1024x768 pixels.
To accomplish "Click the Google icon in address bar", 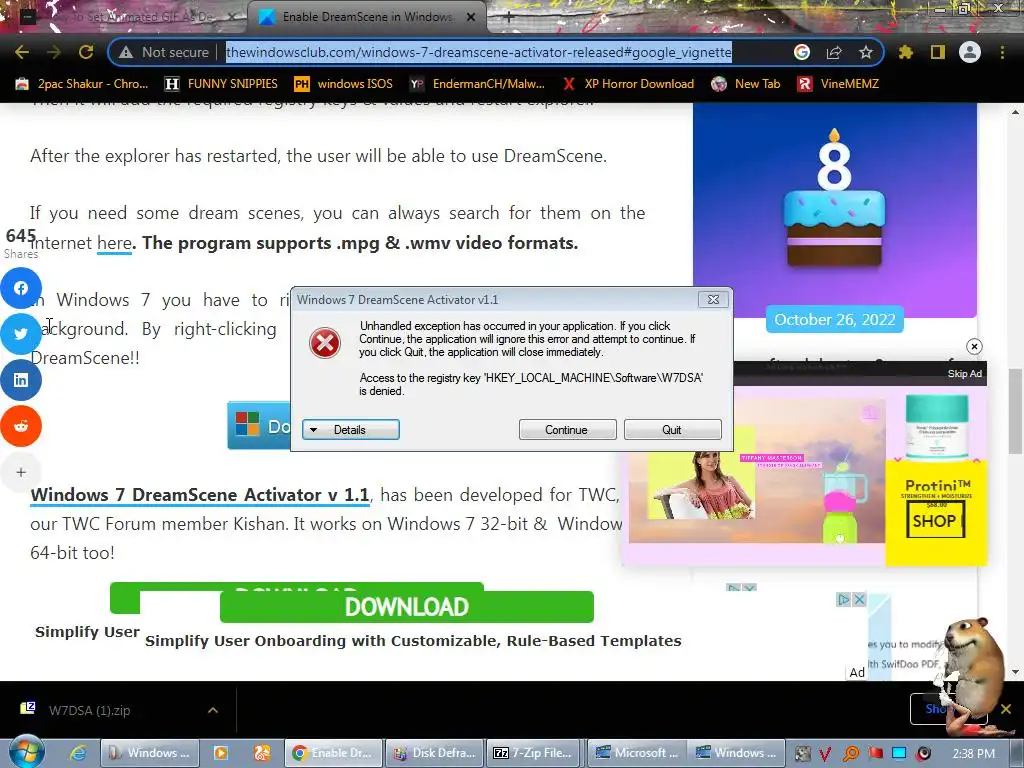I will click(802, 52).
